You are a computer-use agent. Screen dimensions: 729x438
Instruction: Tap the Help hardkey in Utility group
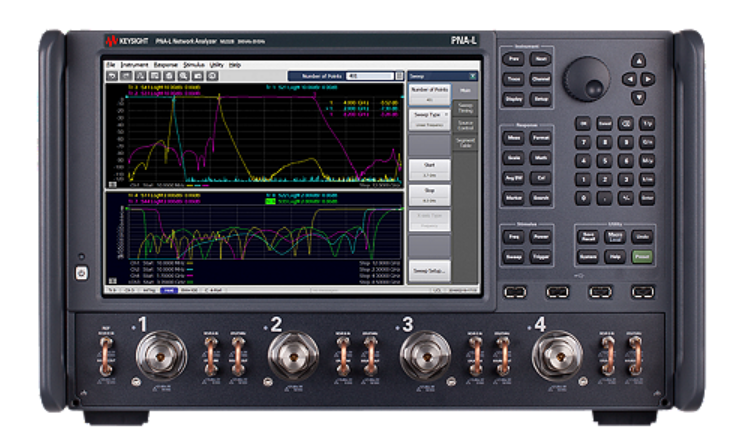coord(615,257)
